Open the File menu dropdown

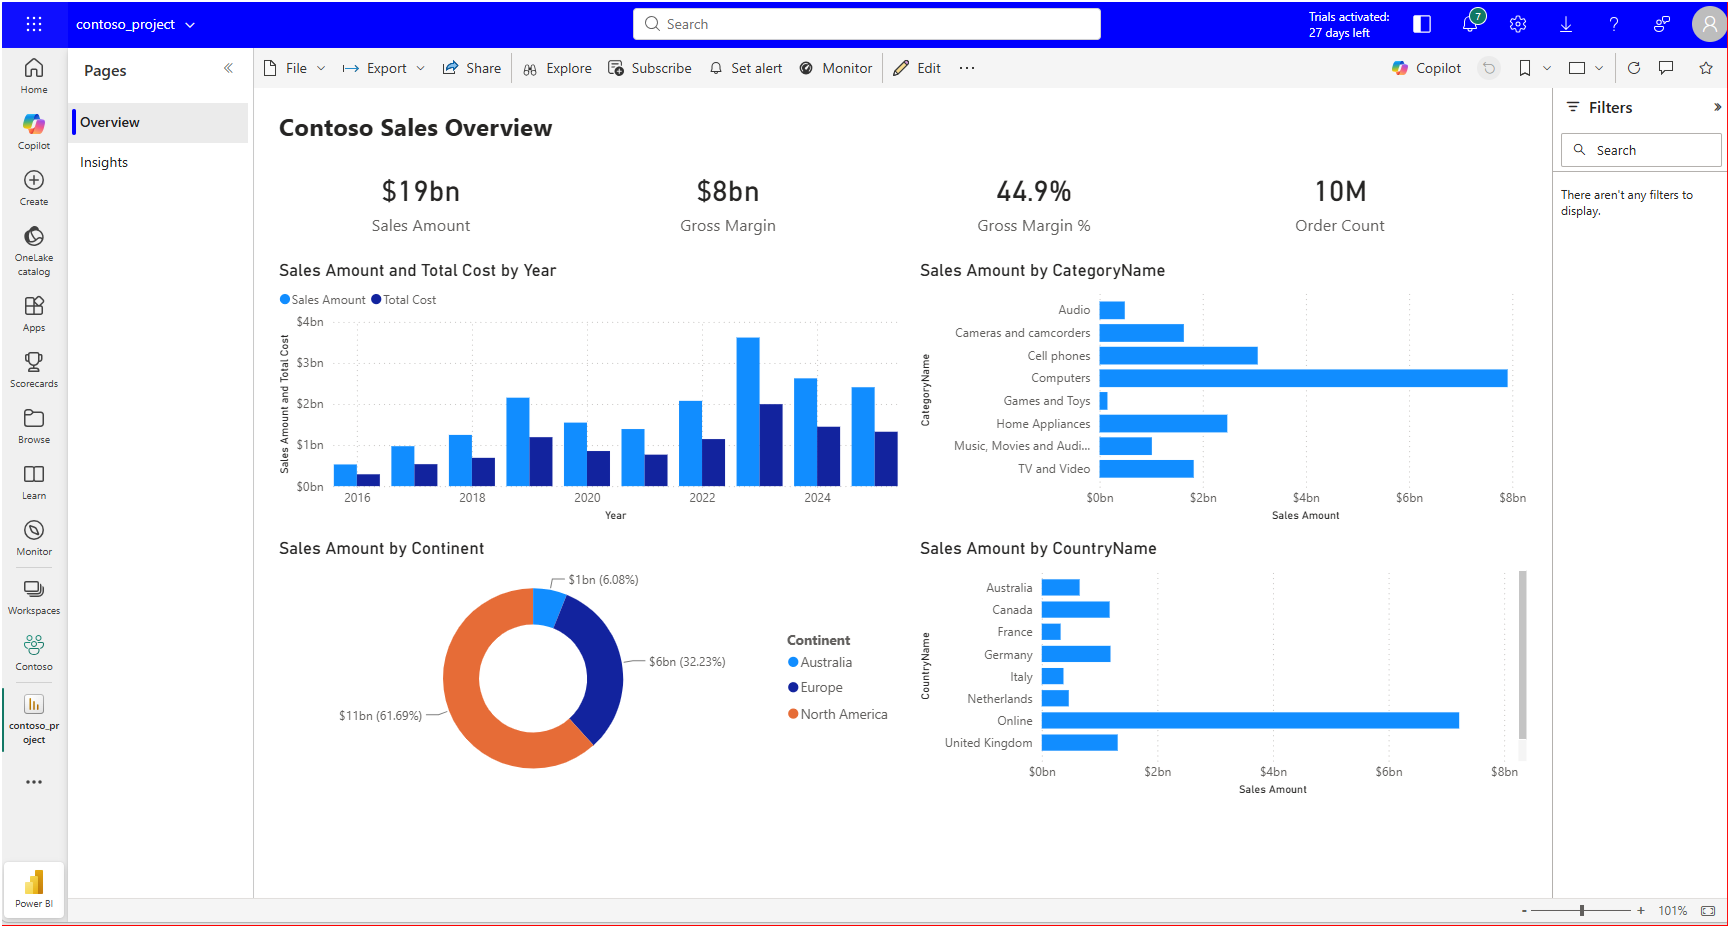tap(295, 68)
